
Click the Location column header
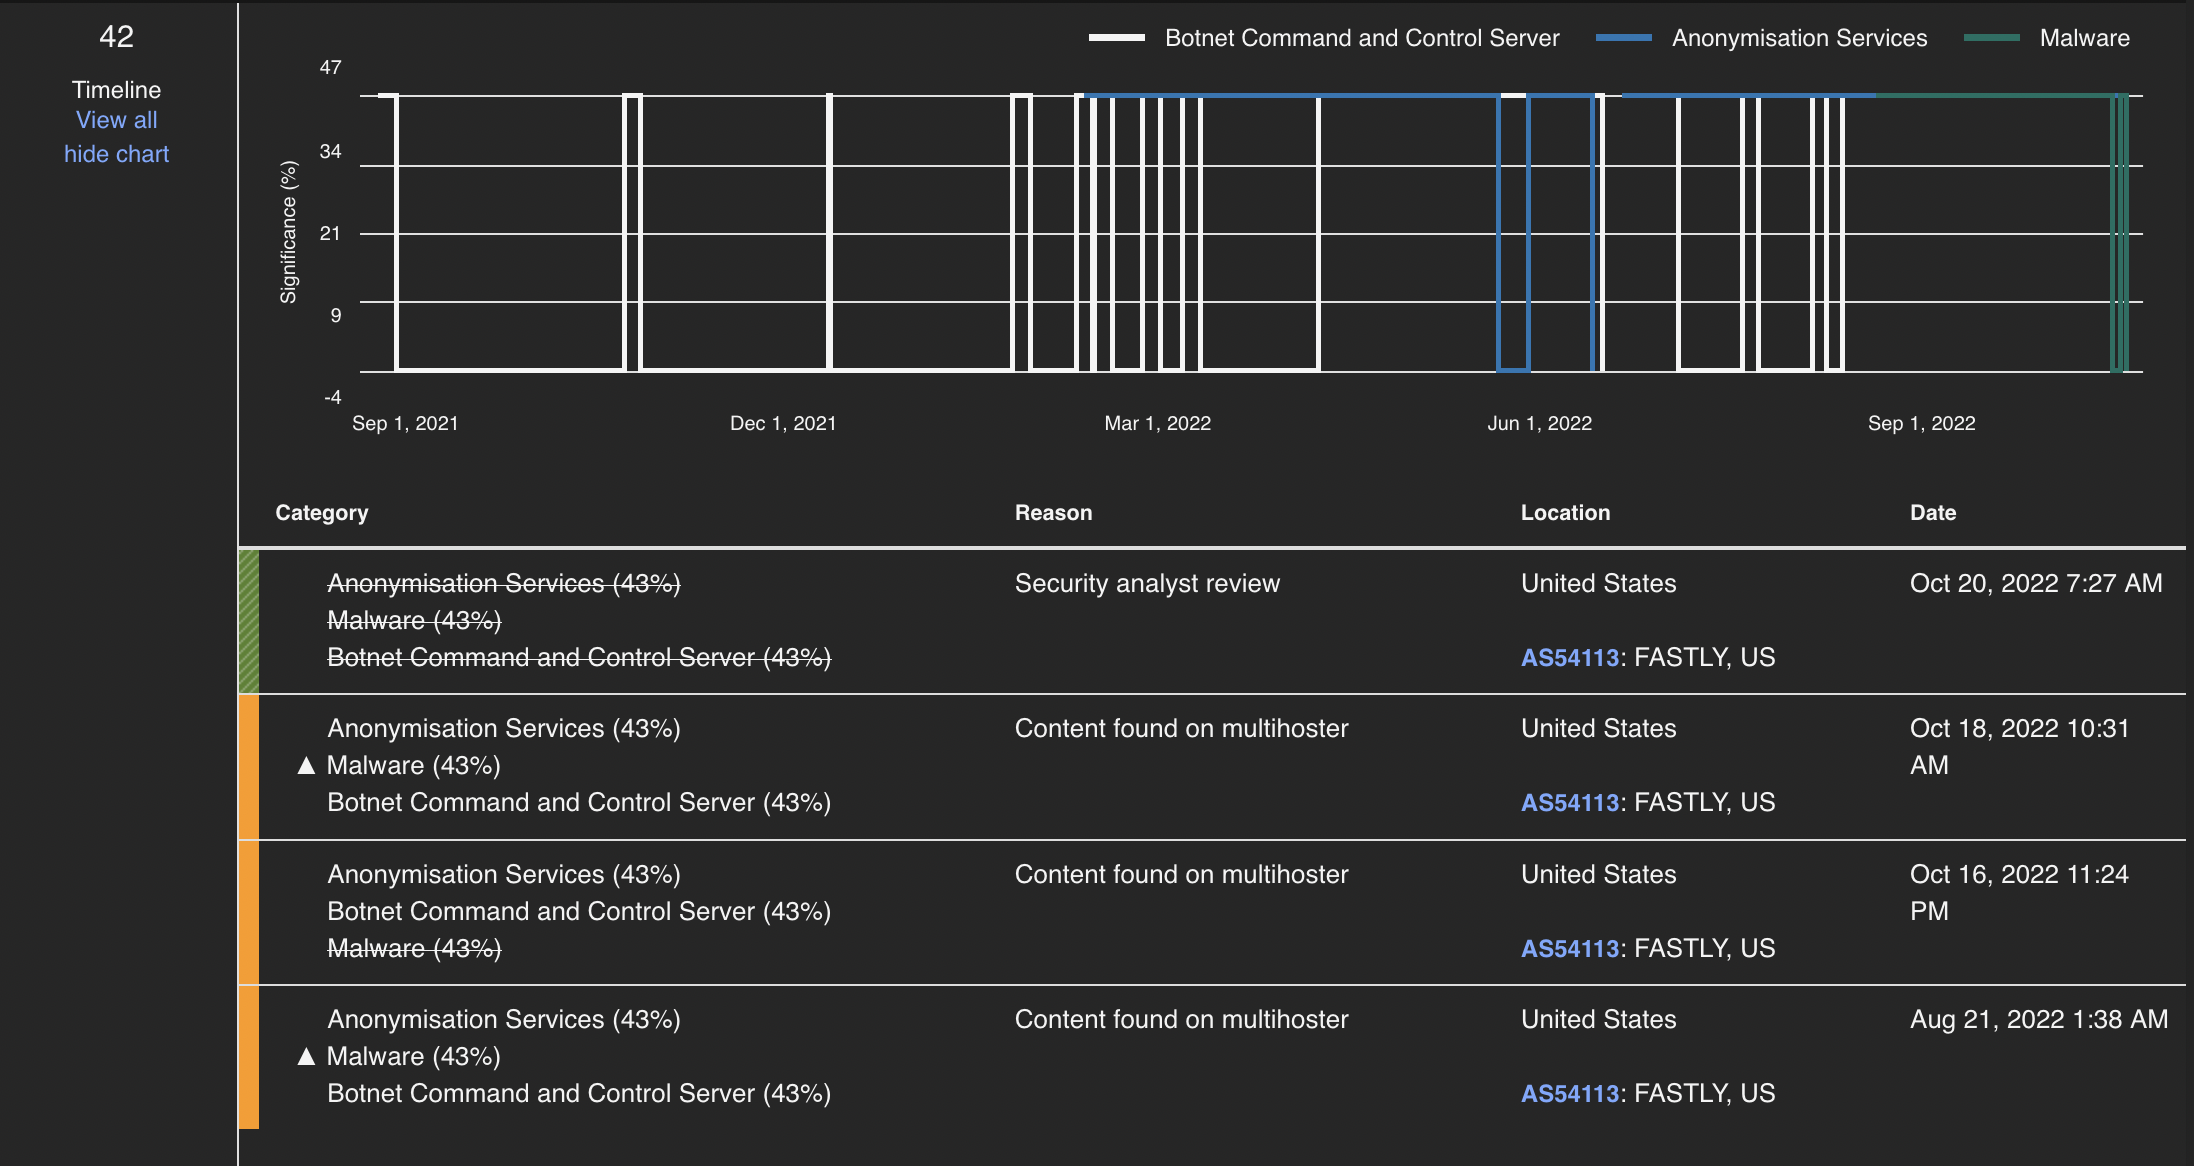pos(1565,513)
